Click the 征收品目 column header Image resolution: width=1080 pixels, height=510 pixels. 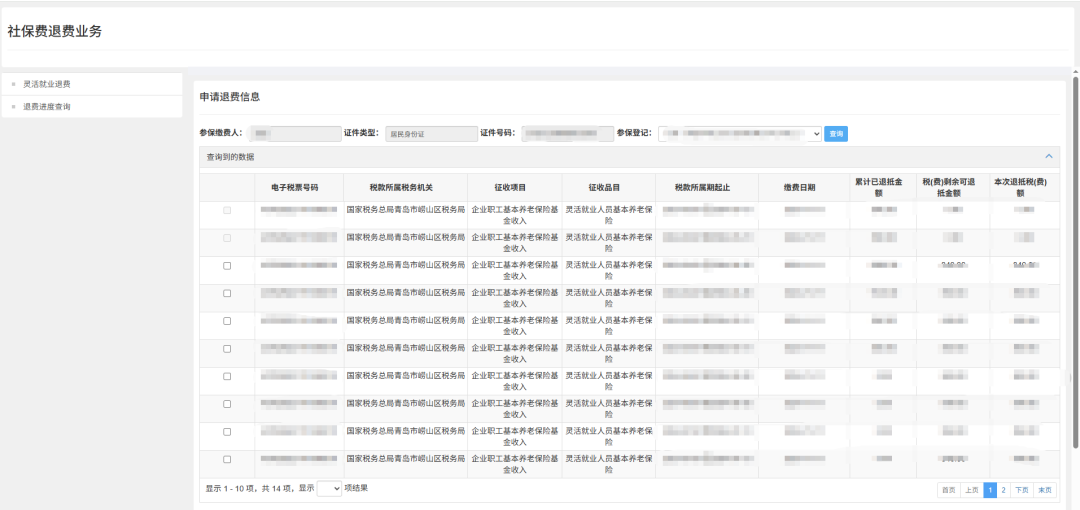(x=608, y=187)
